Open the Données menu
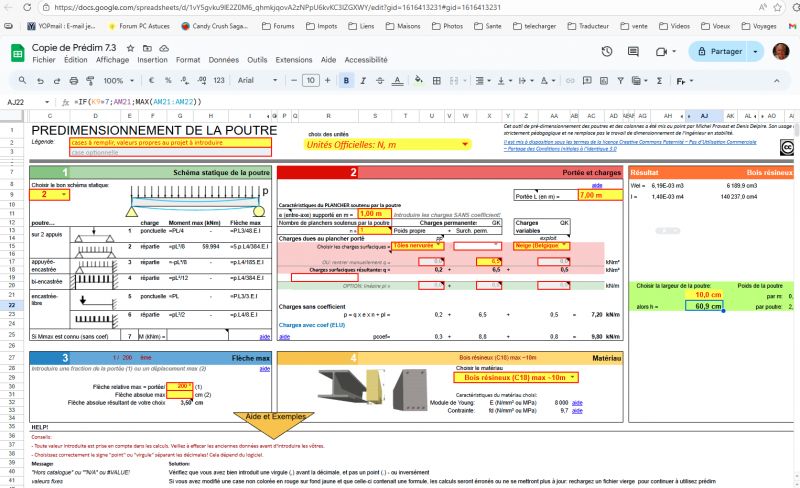 pos(223,60)
